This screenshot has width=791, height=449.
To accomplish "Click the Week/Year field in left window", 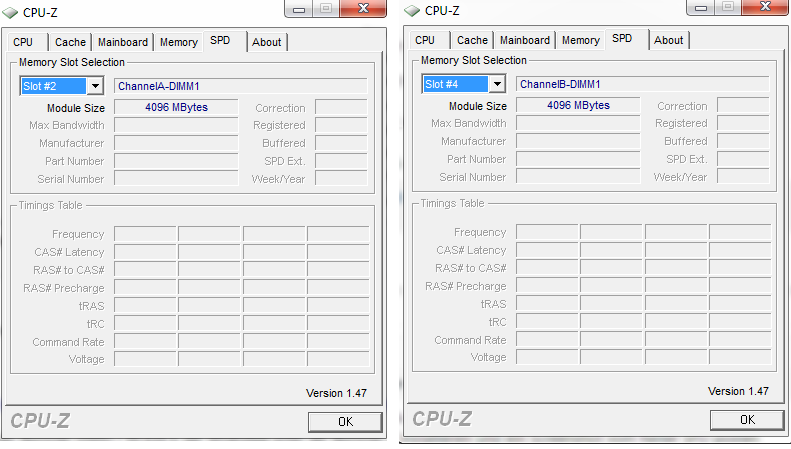I will coord(342,179).
